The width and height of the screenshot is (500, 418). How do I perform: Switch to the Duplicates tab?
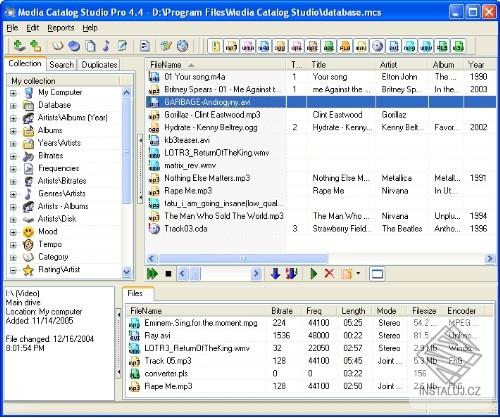click(99, 65)
